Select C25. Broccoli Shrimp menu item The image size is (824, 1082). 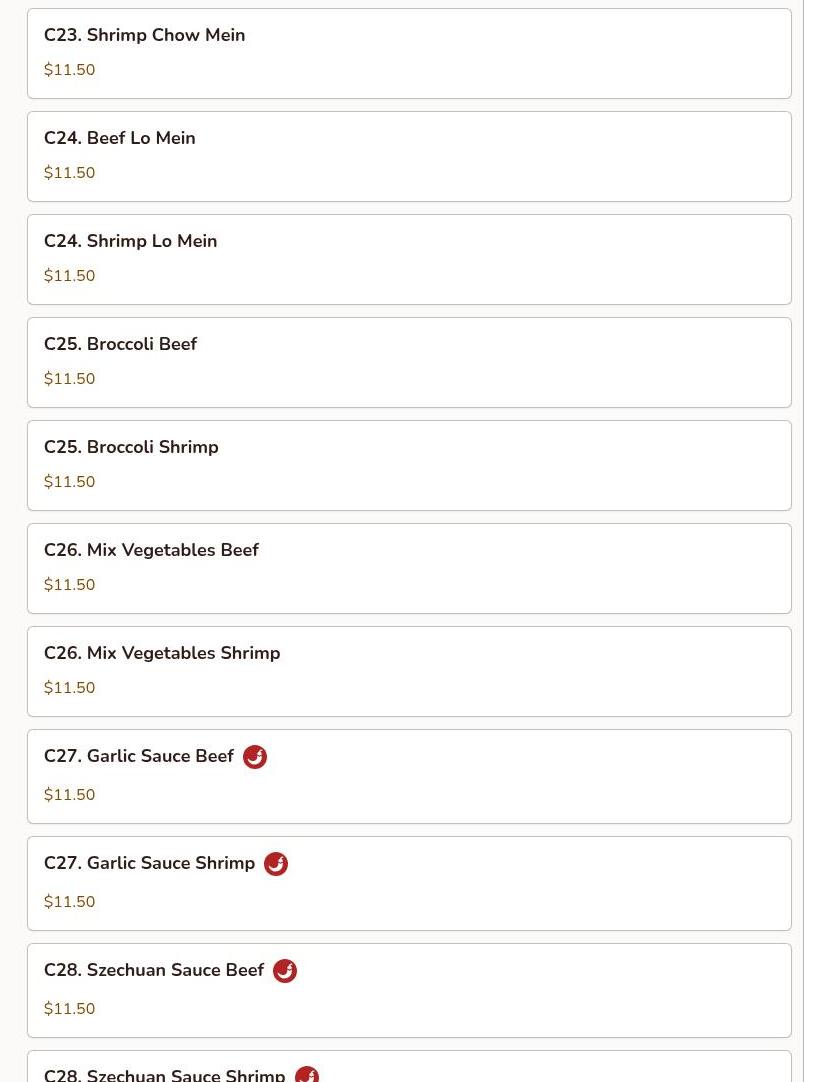point(409,466)
